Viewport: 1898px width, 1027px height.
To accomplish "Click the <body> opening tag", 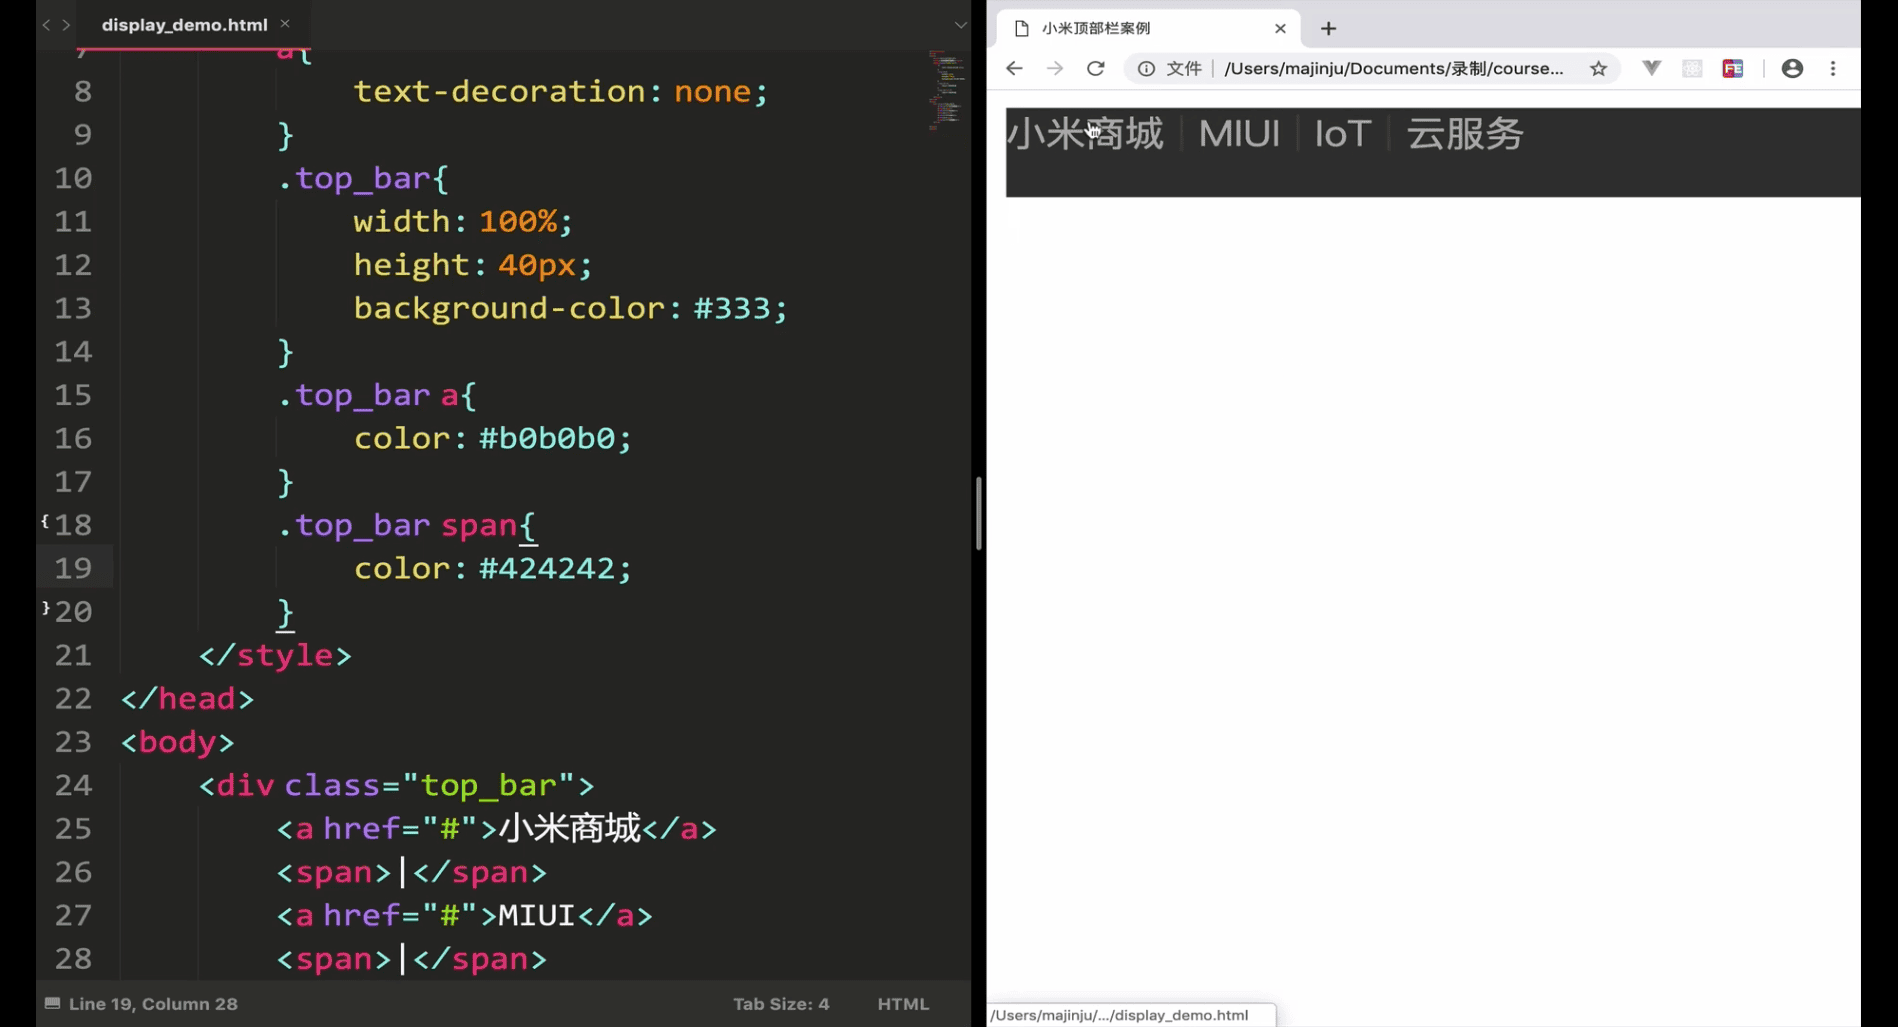I will (177, 742).
